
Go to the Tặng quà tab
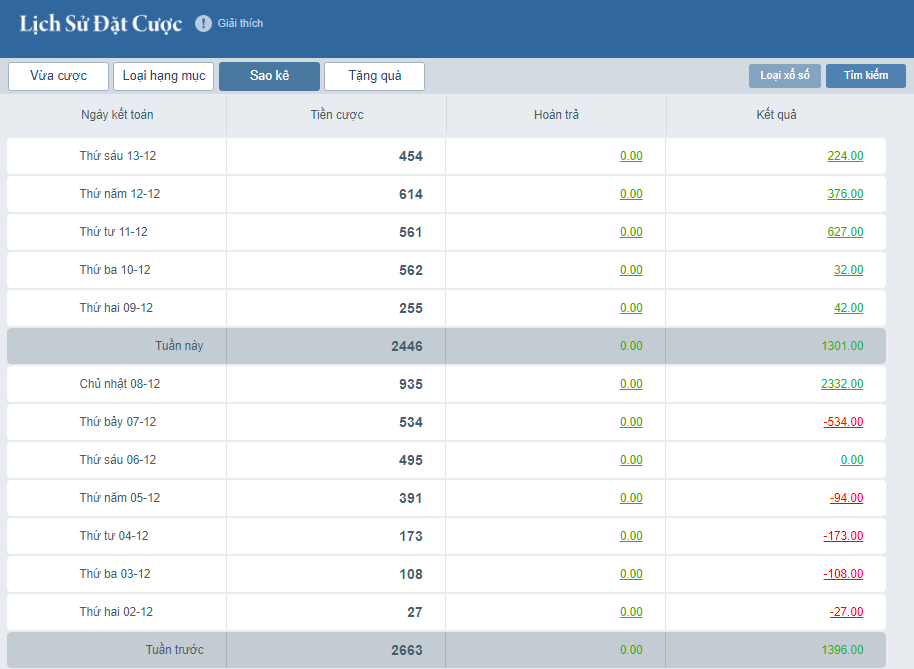coord(374,76)
